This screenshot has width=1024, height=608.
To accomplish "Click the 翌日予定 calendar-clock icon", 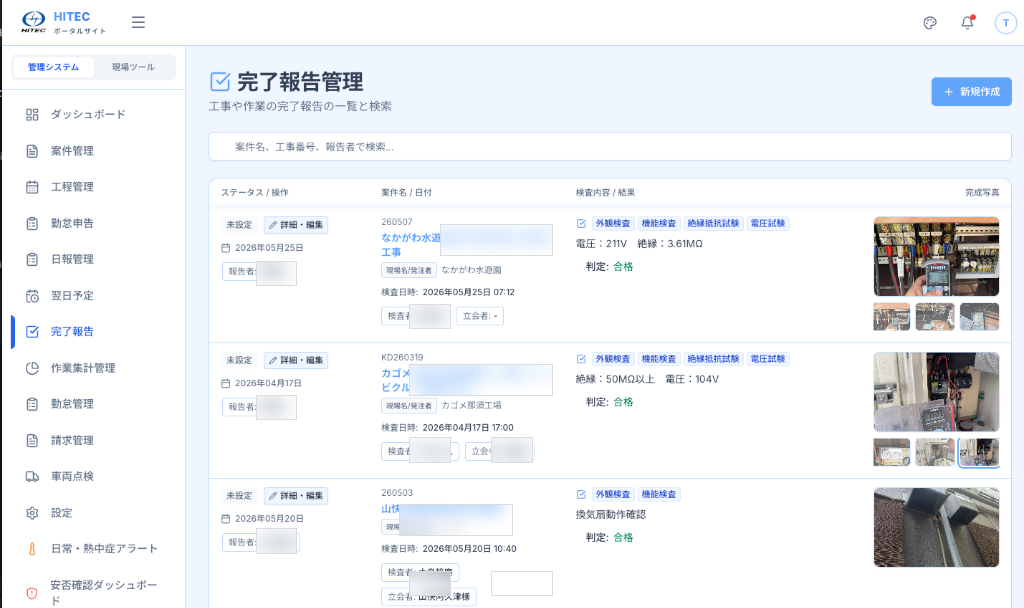I will 32,296.
